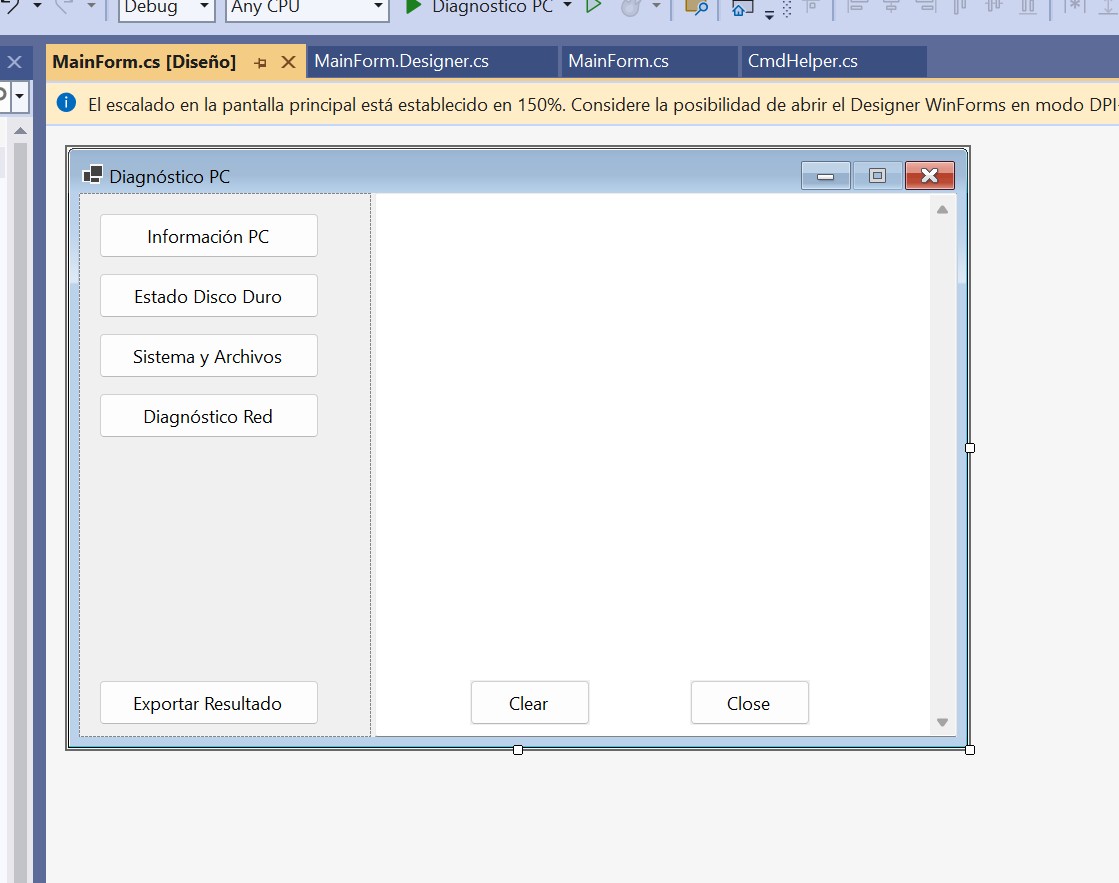Click the textbox scrollbar down arrow
Screen dimensions: 1119x883
point(941,722)
